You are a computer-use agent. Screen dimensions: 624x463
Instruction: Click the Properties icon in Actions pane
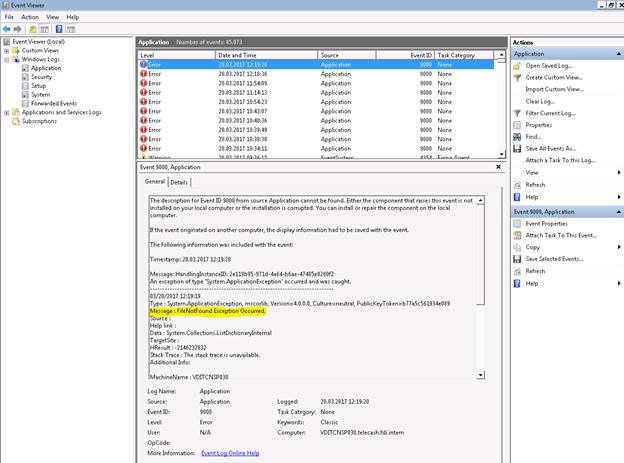tap(517, 125)
